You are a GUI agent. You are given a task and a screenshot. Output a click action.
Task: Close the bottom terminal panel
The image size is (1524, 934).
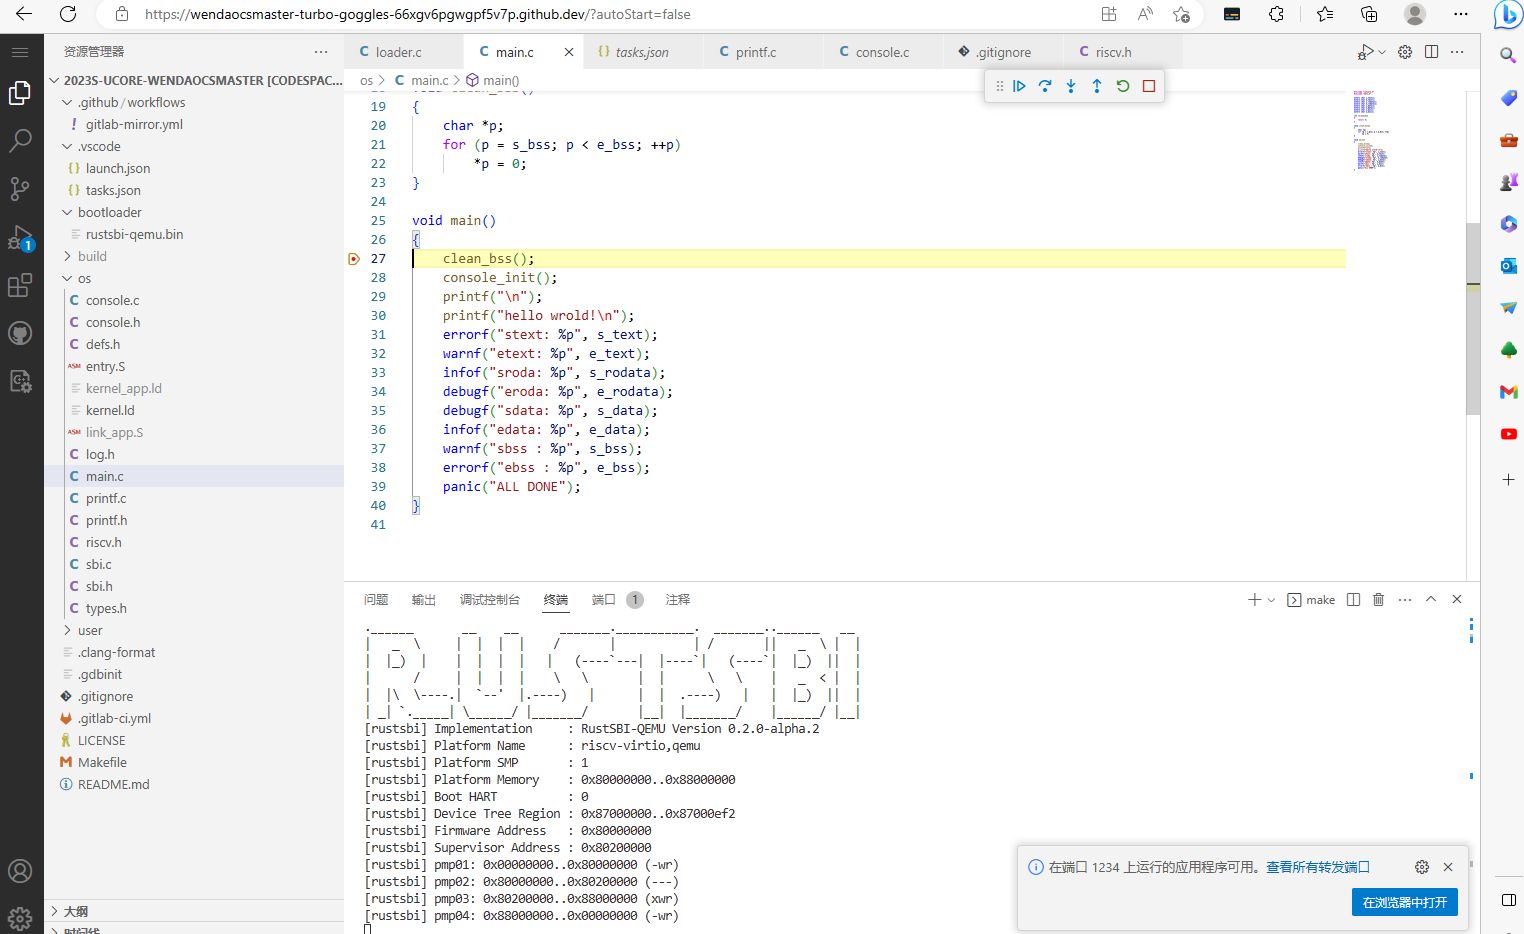(1457, 599)
